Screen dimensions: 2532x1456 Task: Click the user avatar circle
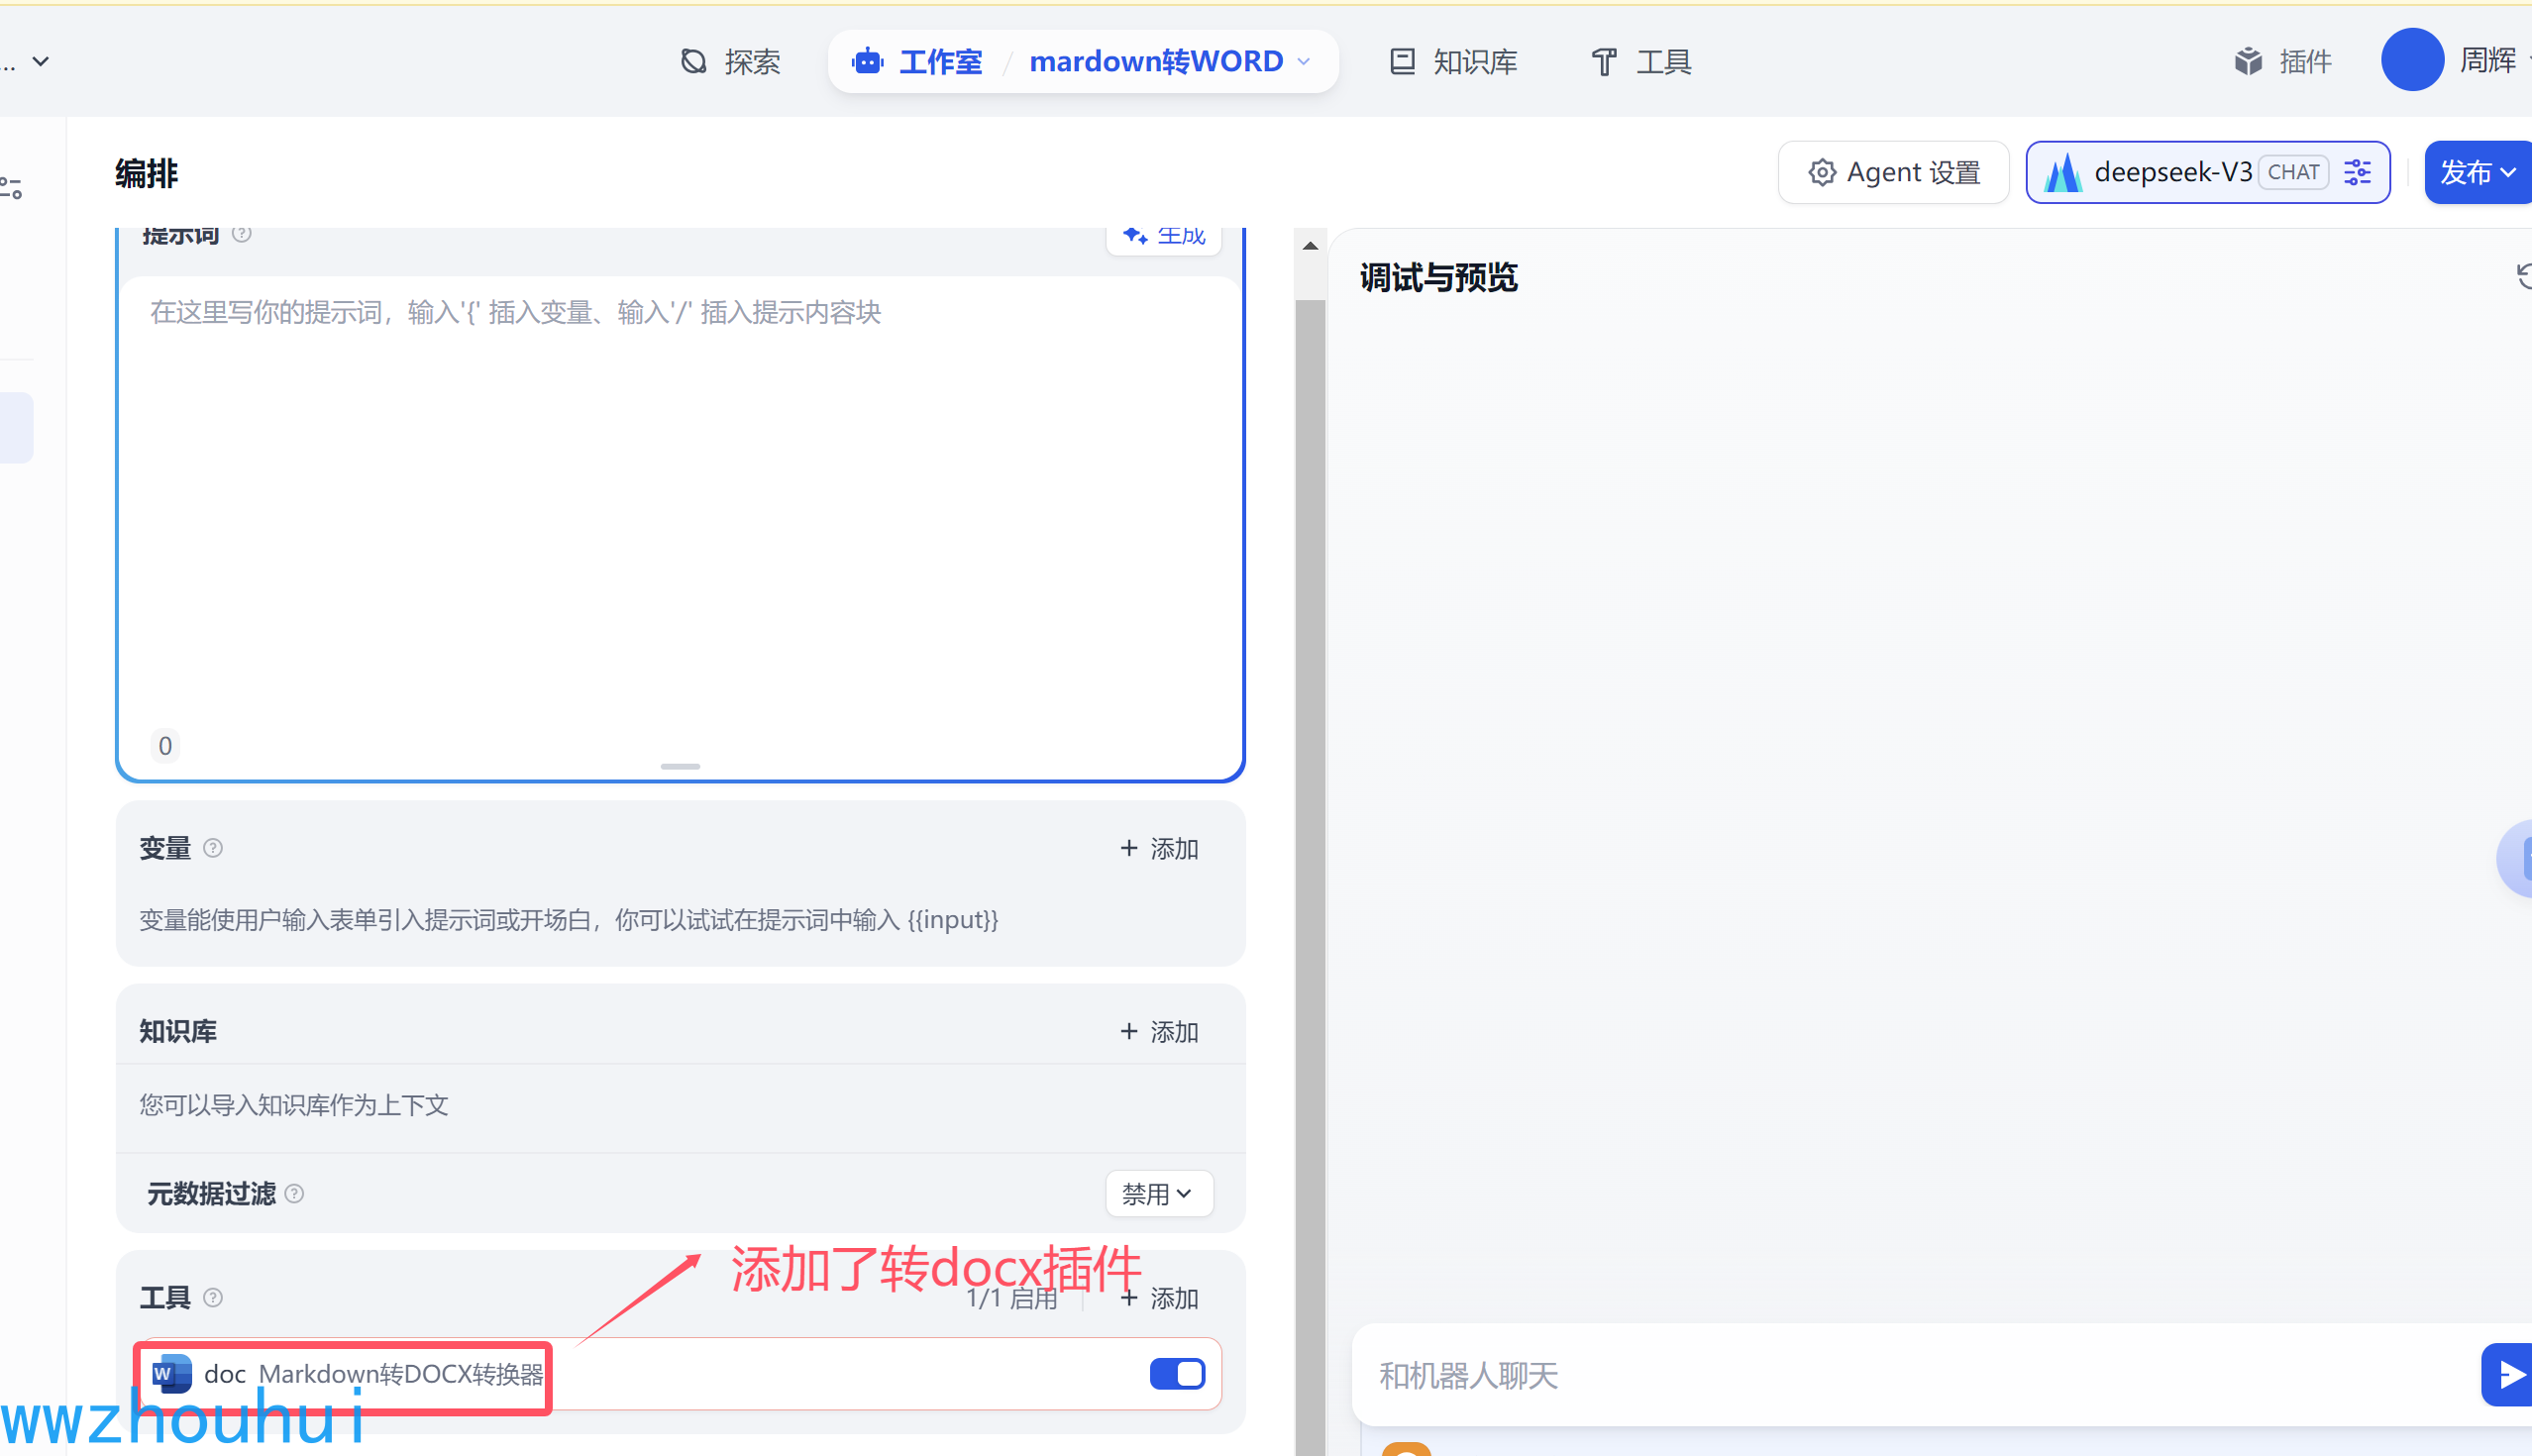2411,61
